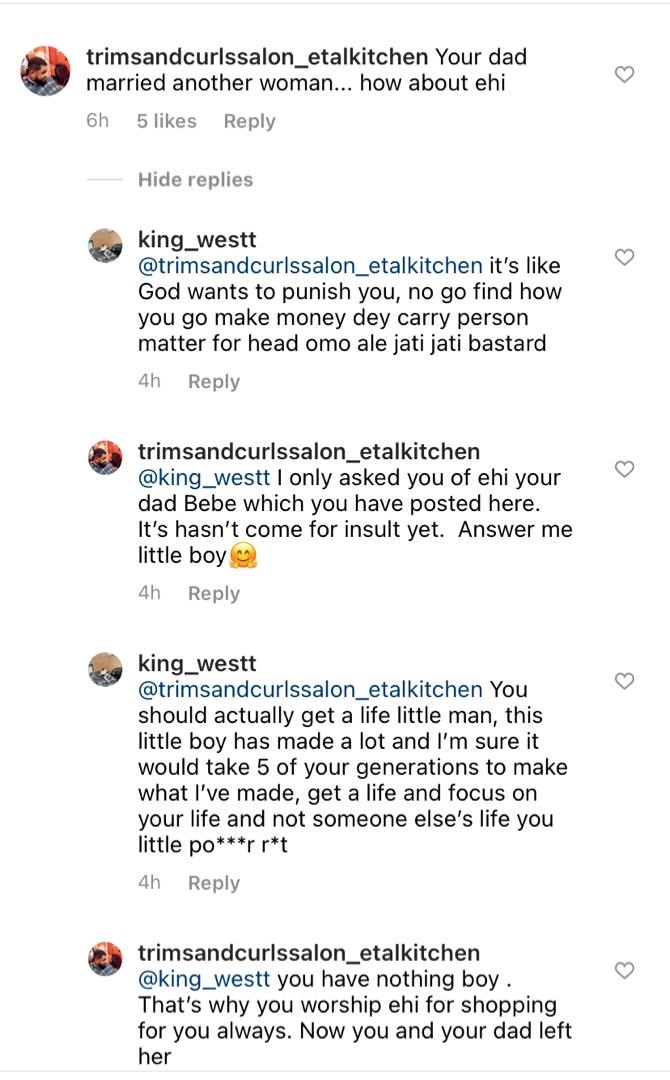Reply to king_westt's 'God wants to punish' comment
Image resolution: width=670 pixels, height=1080 pixels.
[213, 382]
